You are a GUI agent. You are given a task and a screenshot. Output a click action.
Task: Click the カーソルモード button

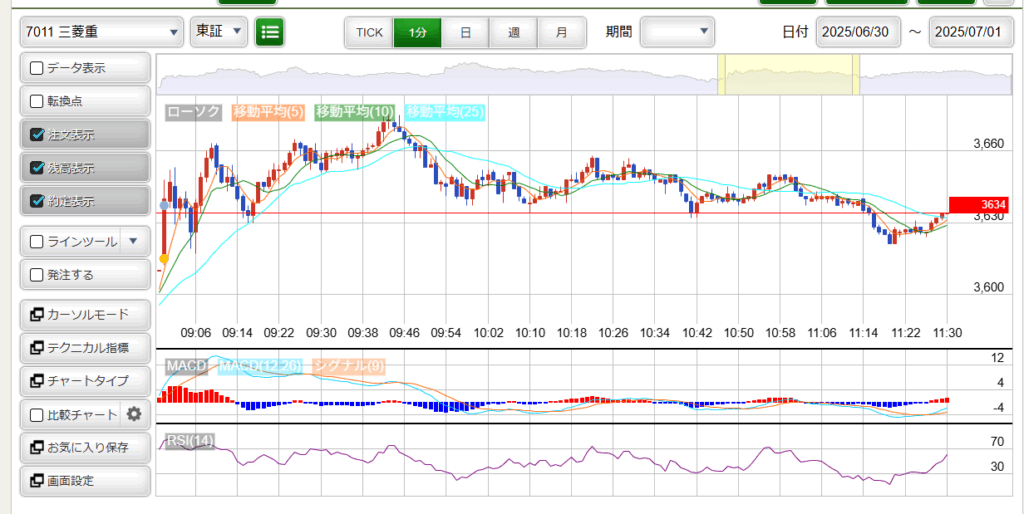(86, 315)
